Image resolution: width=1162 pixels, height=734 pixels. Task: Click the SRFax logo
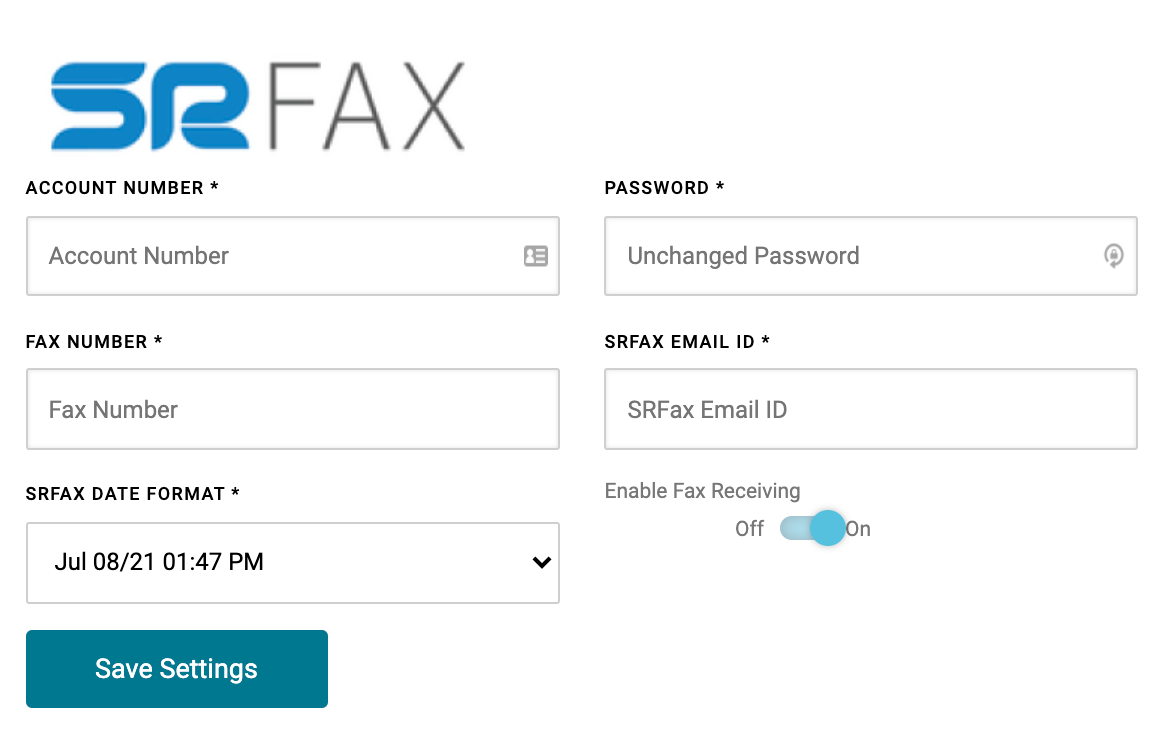[x=257, y=106]
